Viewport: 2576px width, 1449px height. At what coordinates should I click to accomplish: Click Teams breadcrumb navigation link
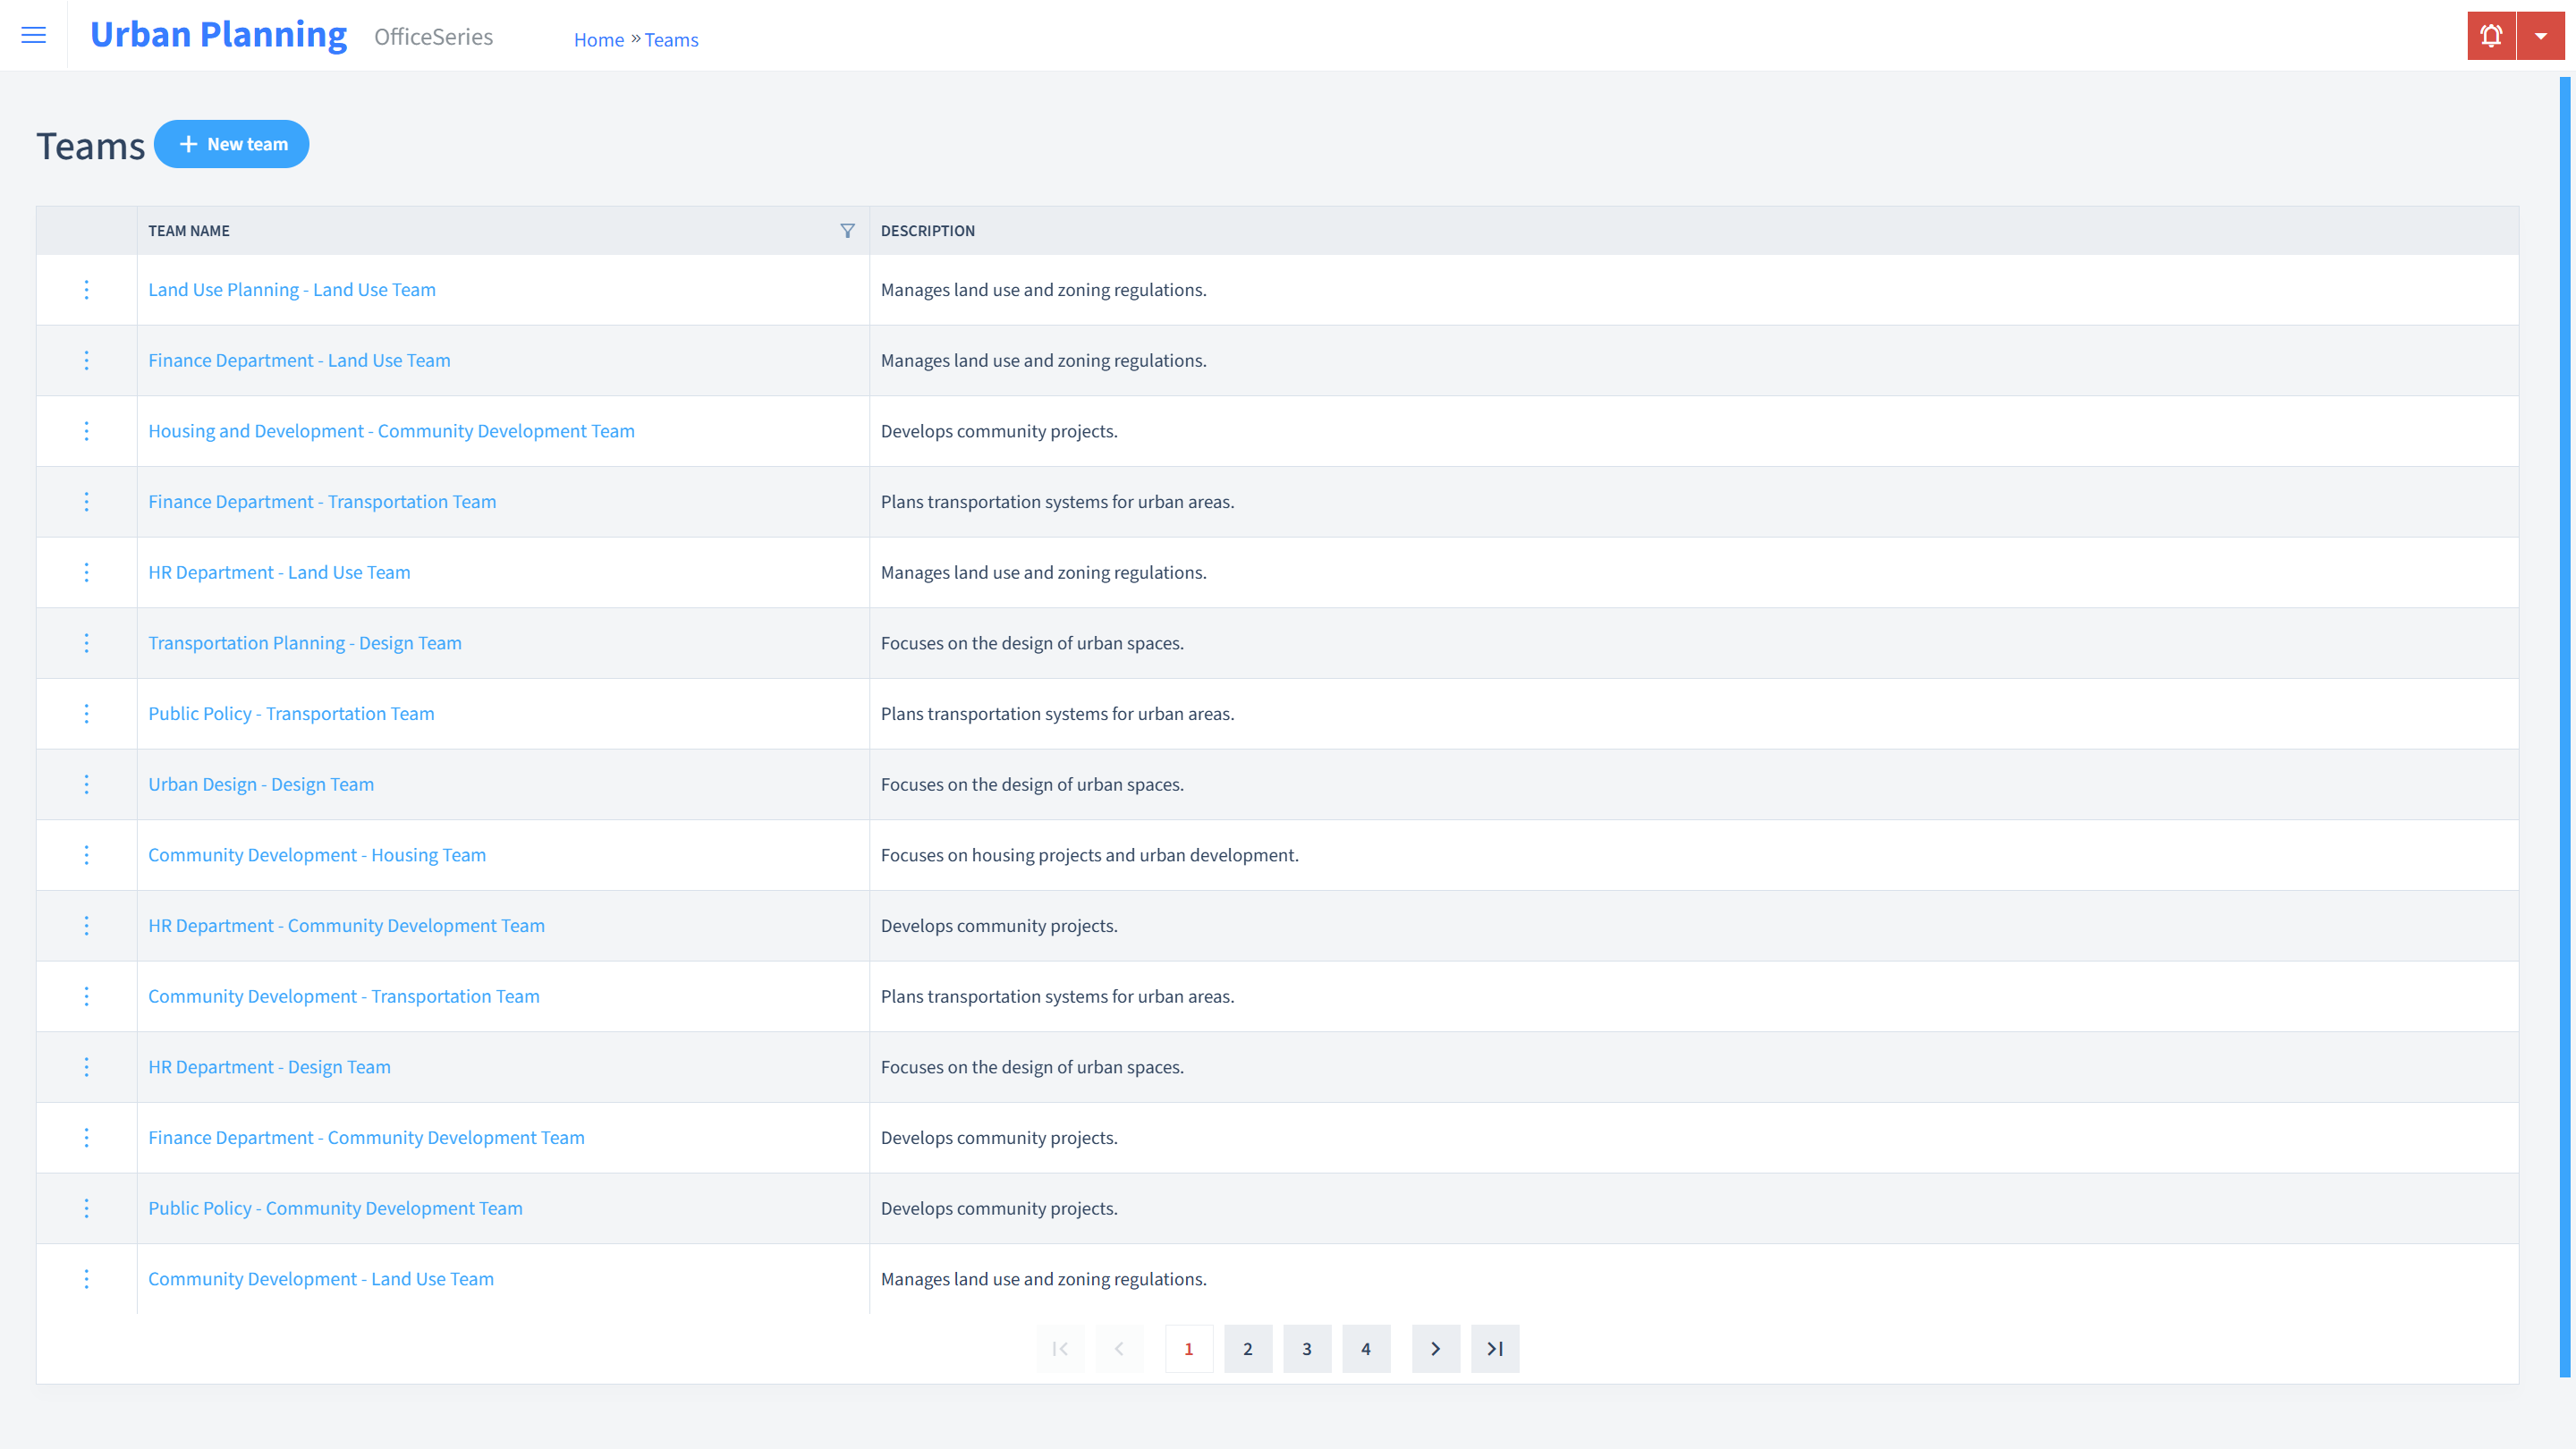coord(671,39)
